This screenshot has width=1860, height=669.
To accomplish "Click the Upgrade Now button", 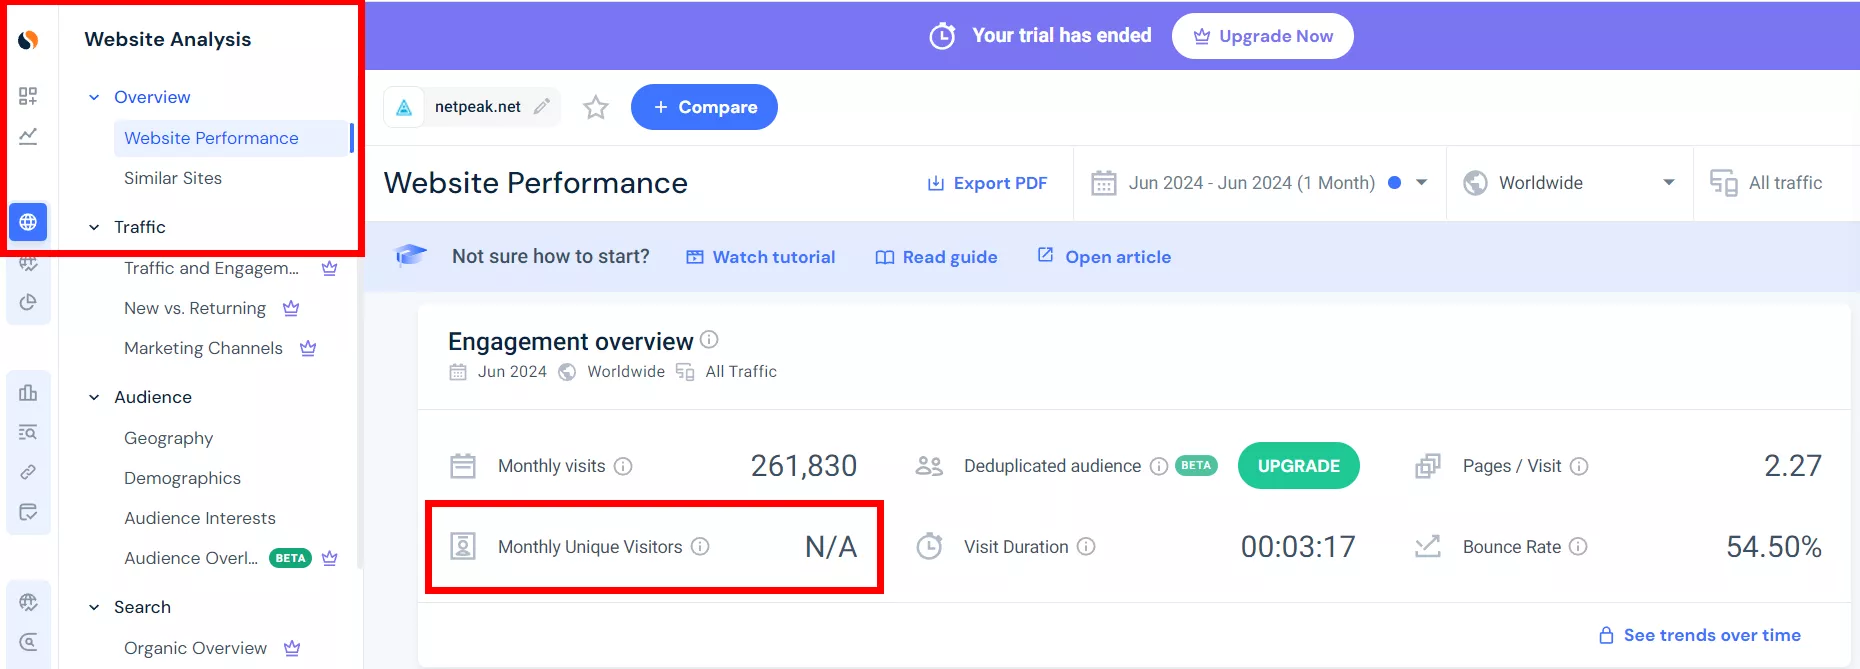I will (1263, 36).
